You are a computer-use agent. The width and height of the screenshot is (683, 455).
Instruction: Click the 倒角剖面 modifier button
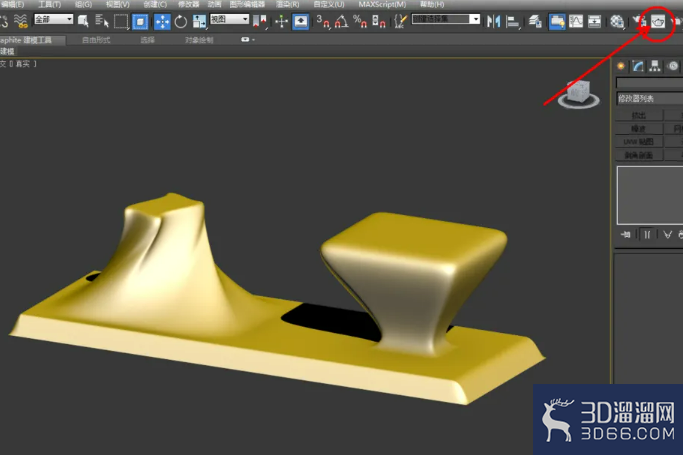coord(639,155)
